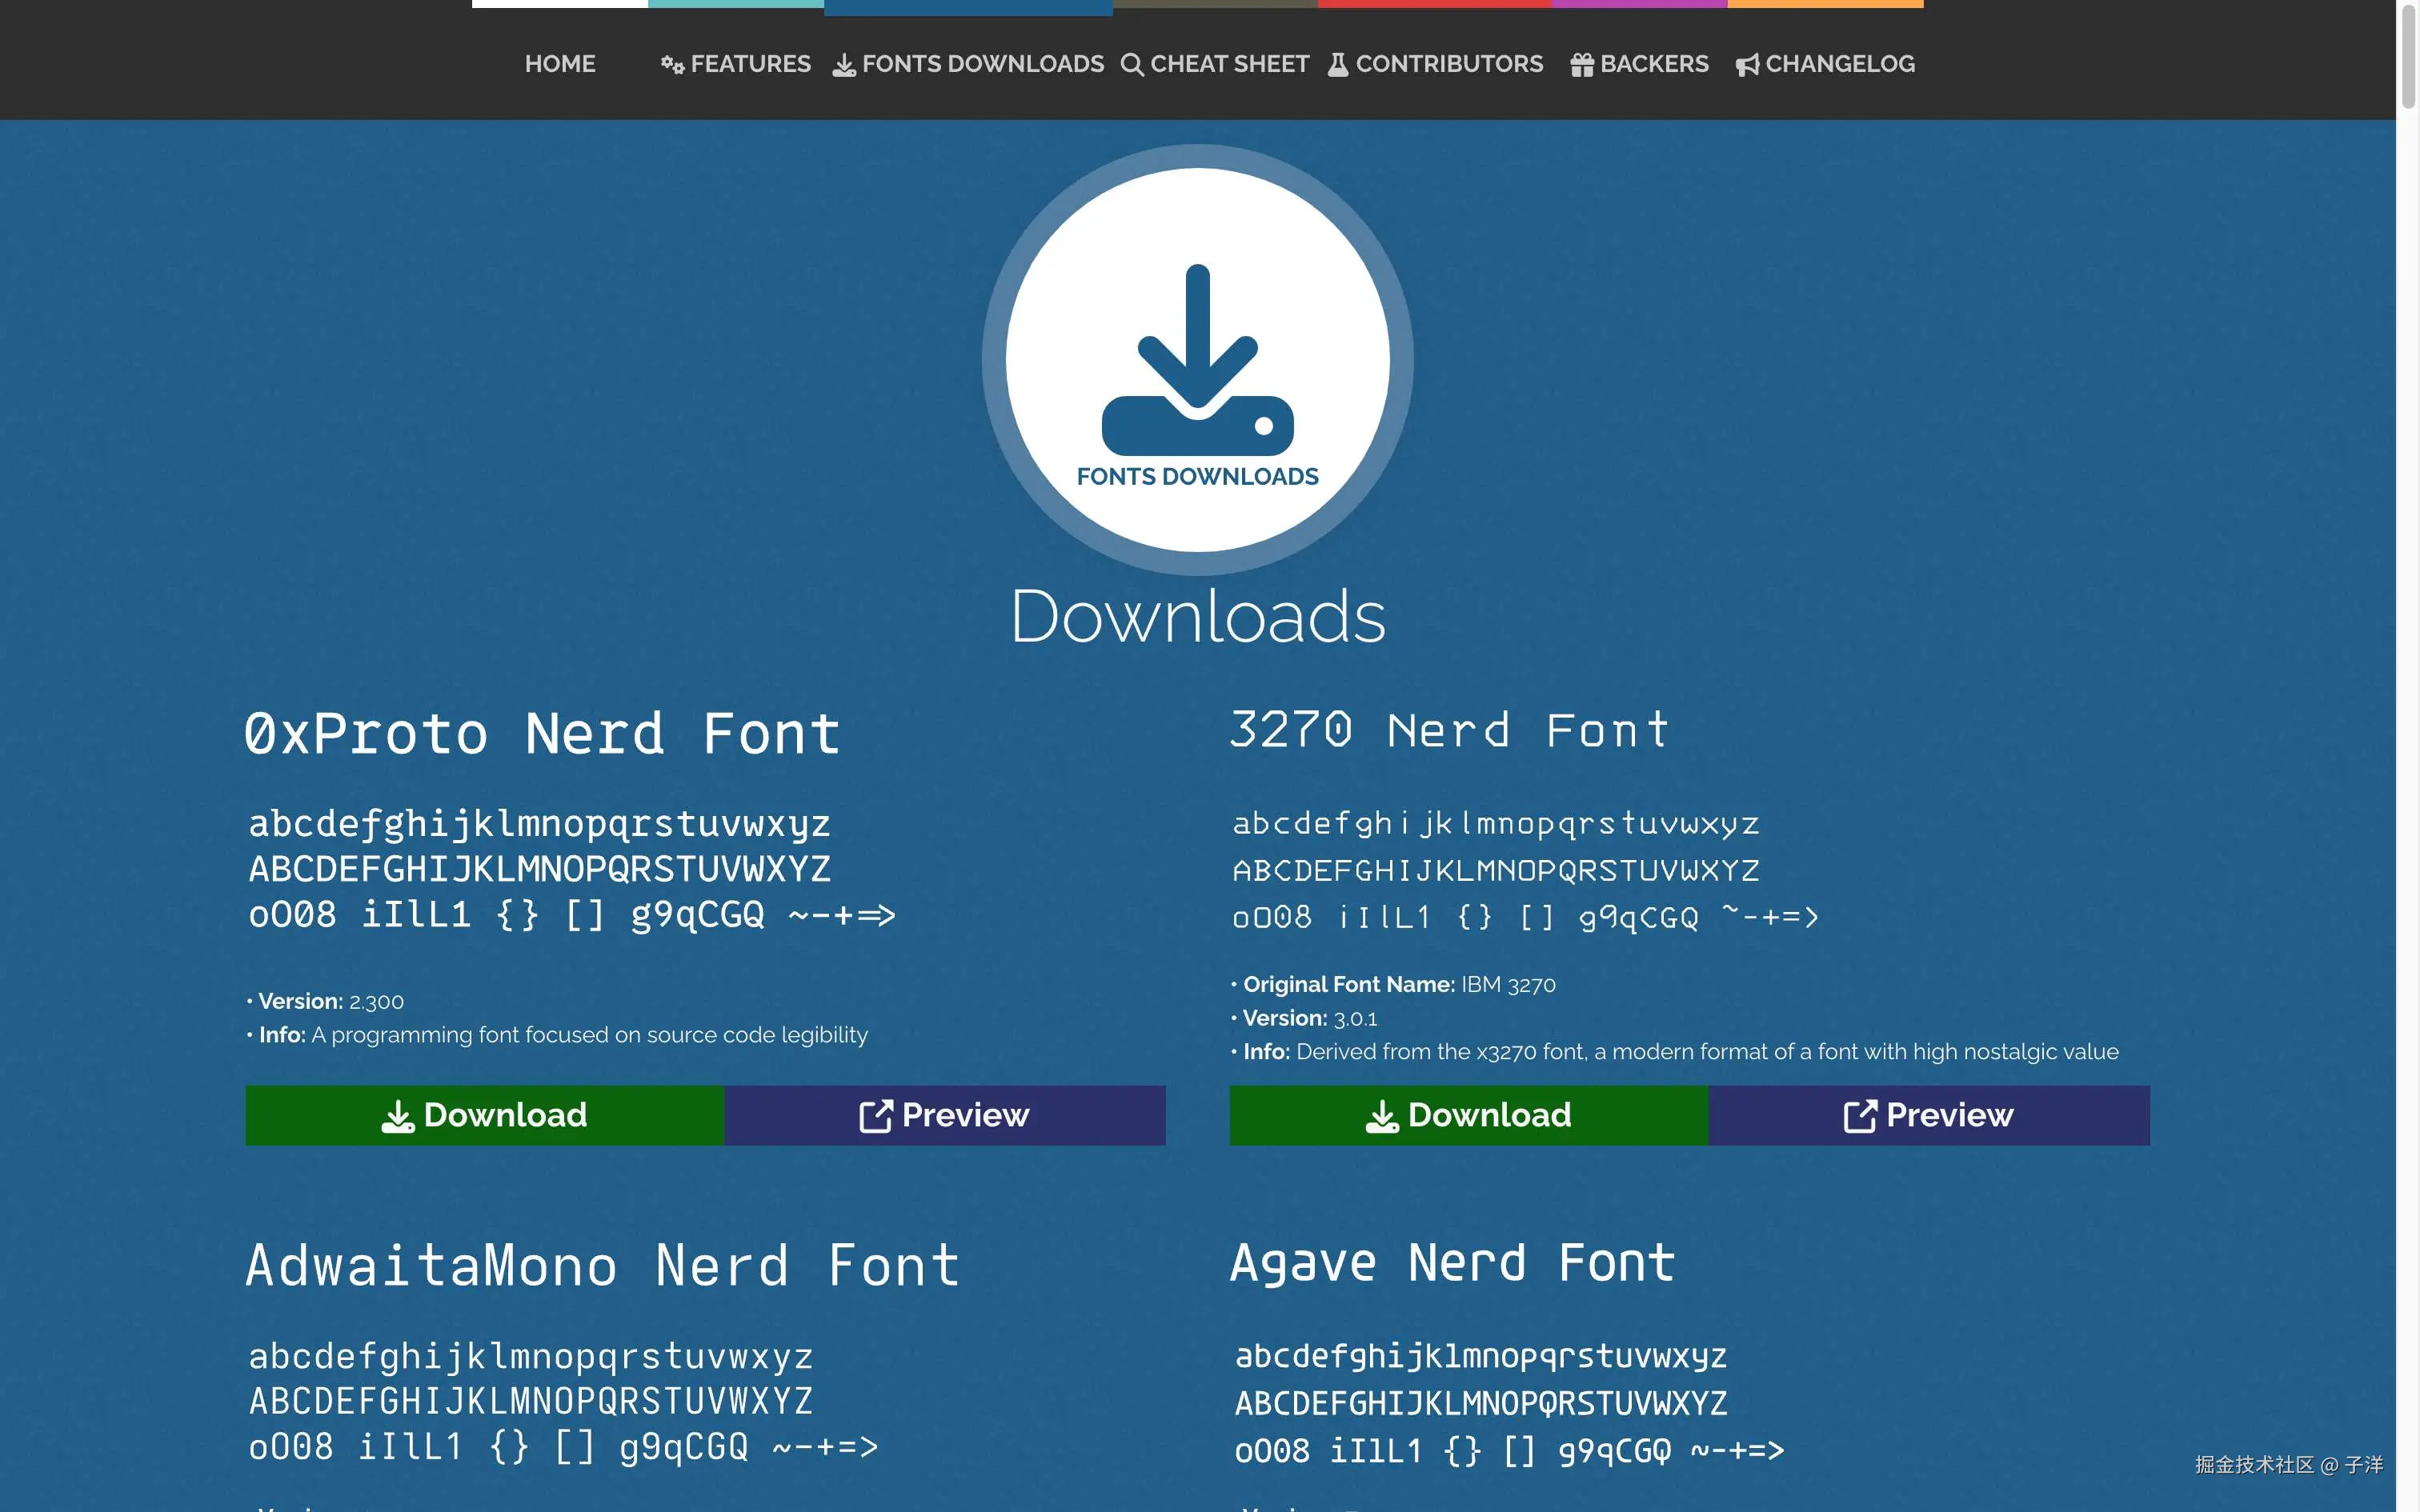Download the 0xProto Nerd Font

(x=485, y=1115)
